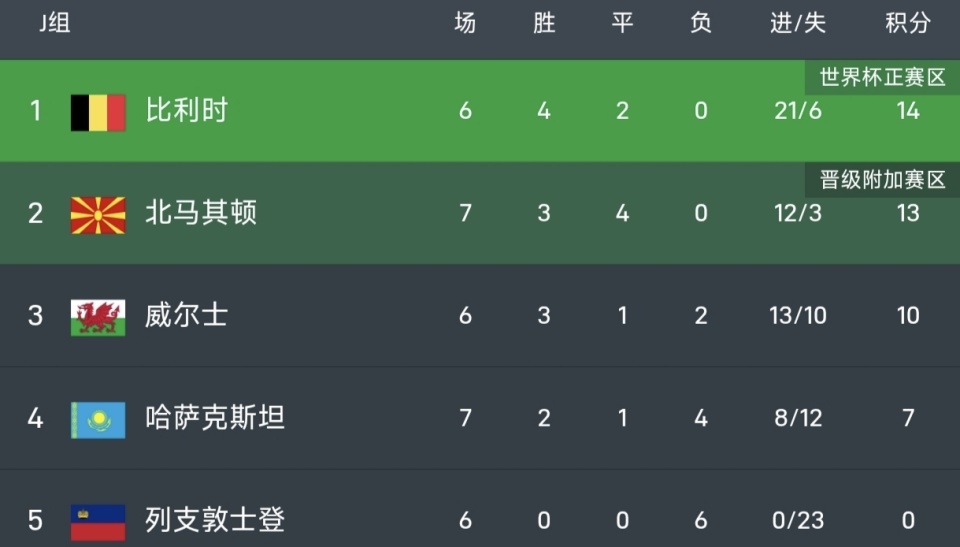Click the Liechtenstein flag icon
Screen dimensions: 960x547
click(97, 521)
